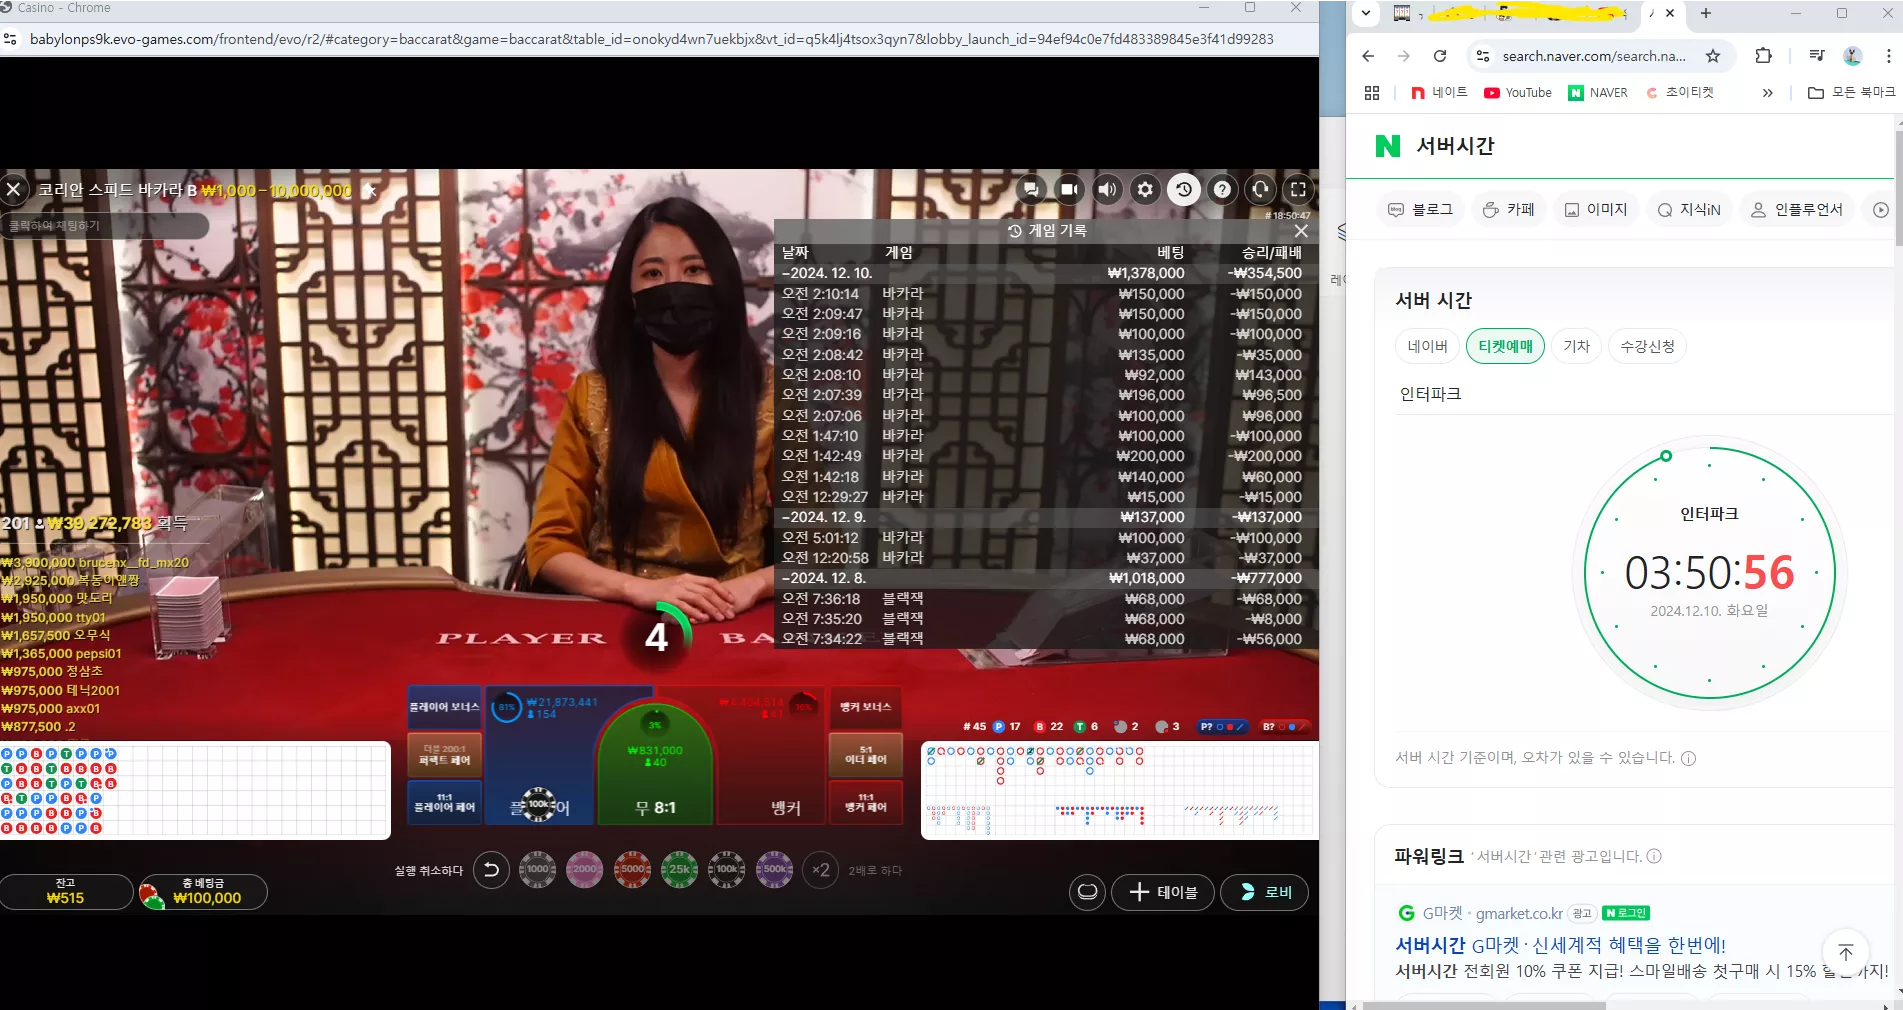Image resolution: width=1903 pixels, height=1010 pixels.
Task: Open a new tab in the Naver browser
Action: [1706, 14]
